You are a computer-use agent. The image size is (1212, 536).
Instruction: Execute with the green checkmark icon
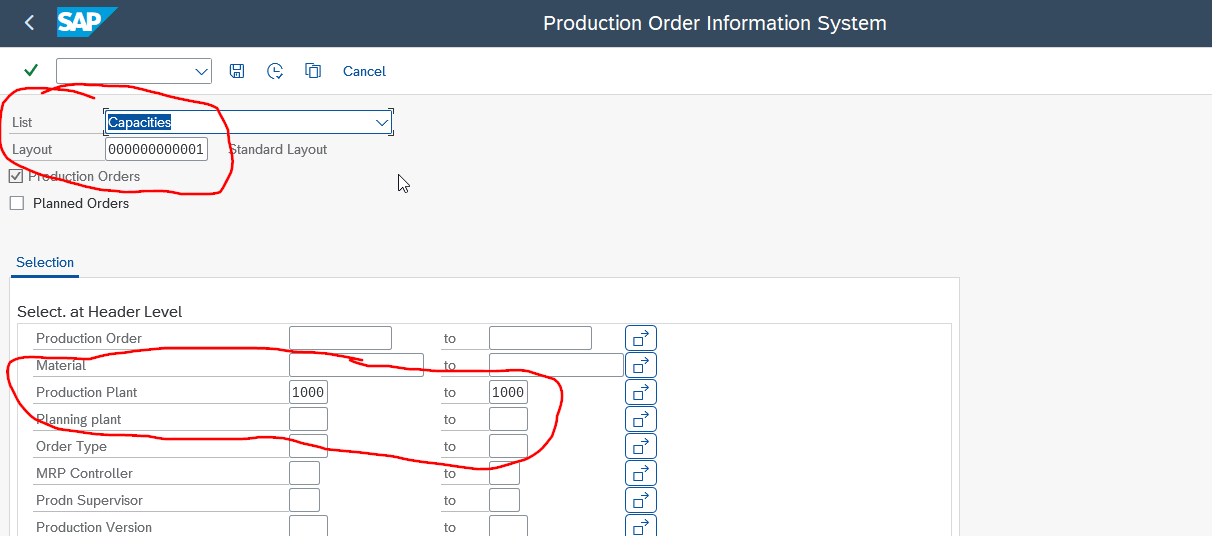click(31, 70)
